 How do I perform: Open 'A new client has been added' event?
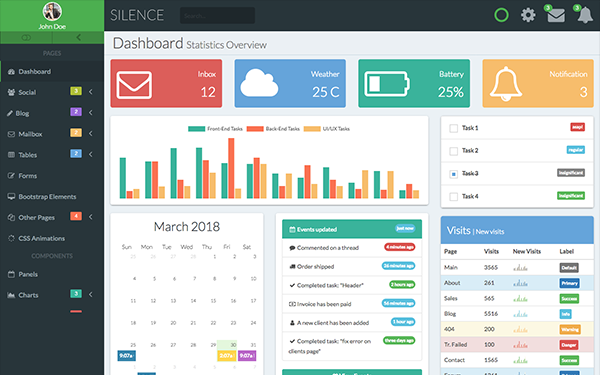point(352,323)
